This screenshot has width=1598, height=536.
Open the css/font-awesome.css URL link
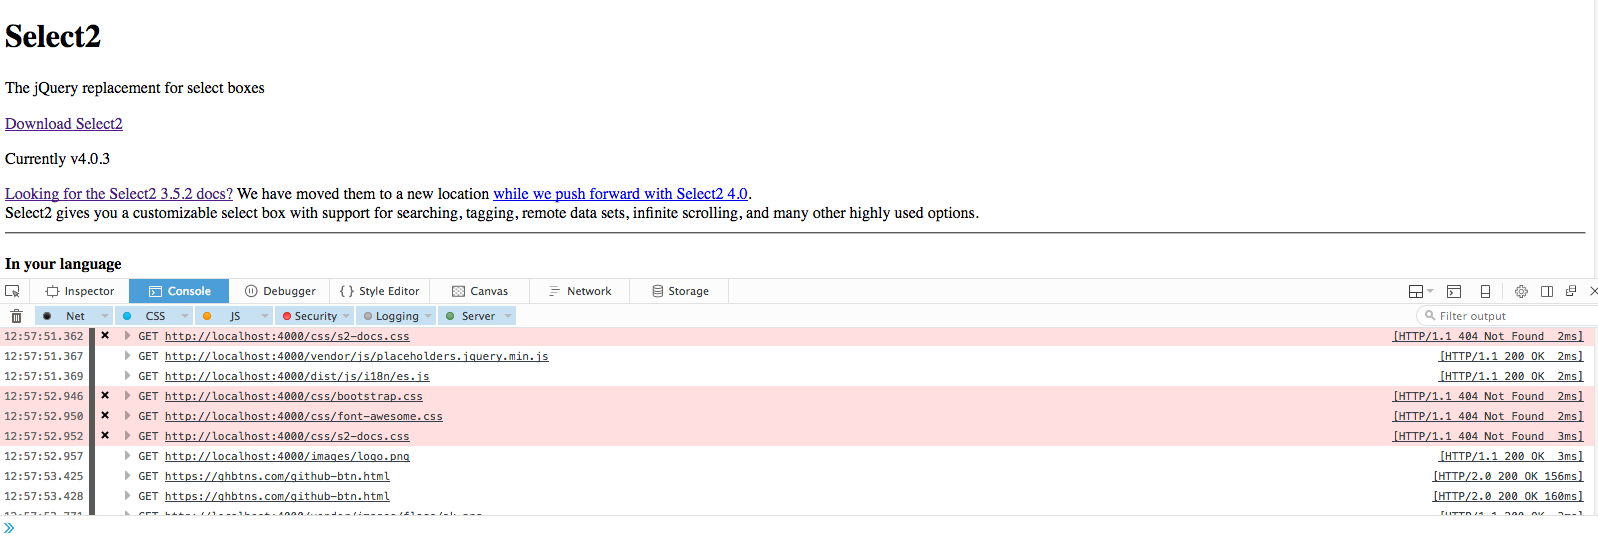pos(304,416)
